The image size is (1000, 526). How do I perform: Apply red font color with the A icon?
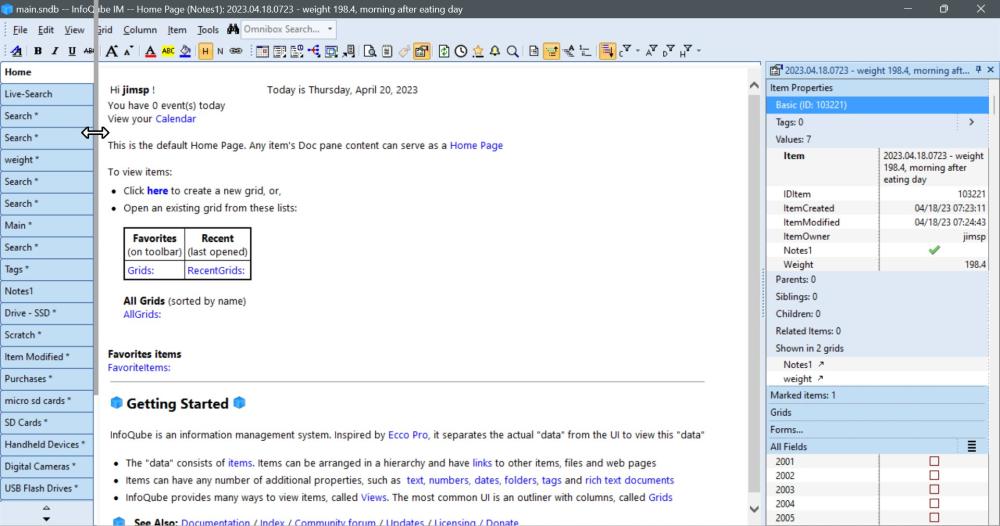point(150,51)
